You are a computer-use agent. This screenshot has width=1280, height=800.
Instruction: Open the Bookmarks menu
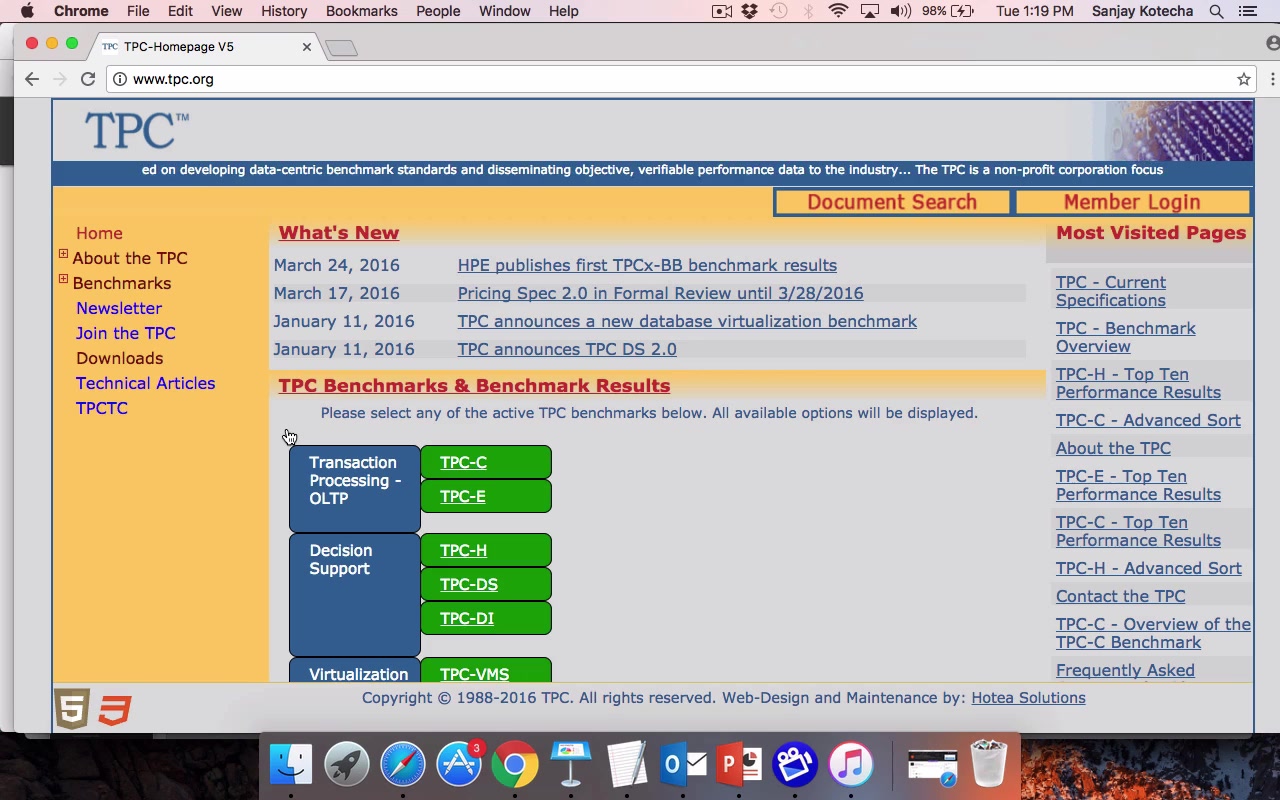[x=362, y=11]
